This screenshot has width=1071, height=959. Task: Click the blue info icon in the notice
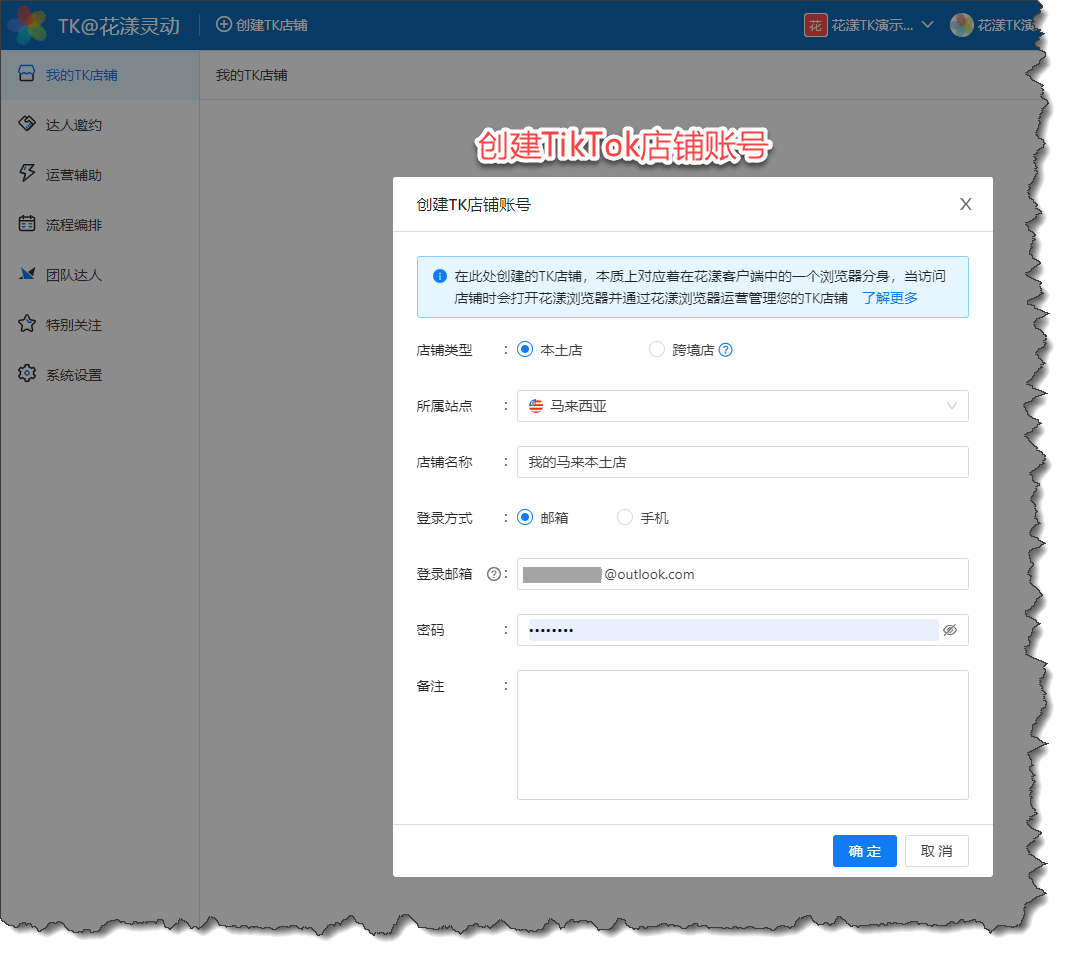440,276
